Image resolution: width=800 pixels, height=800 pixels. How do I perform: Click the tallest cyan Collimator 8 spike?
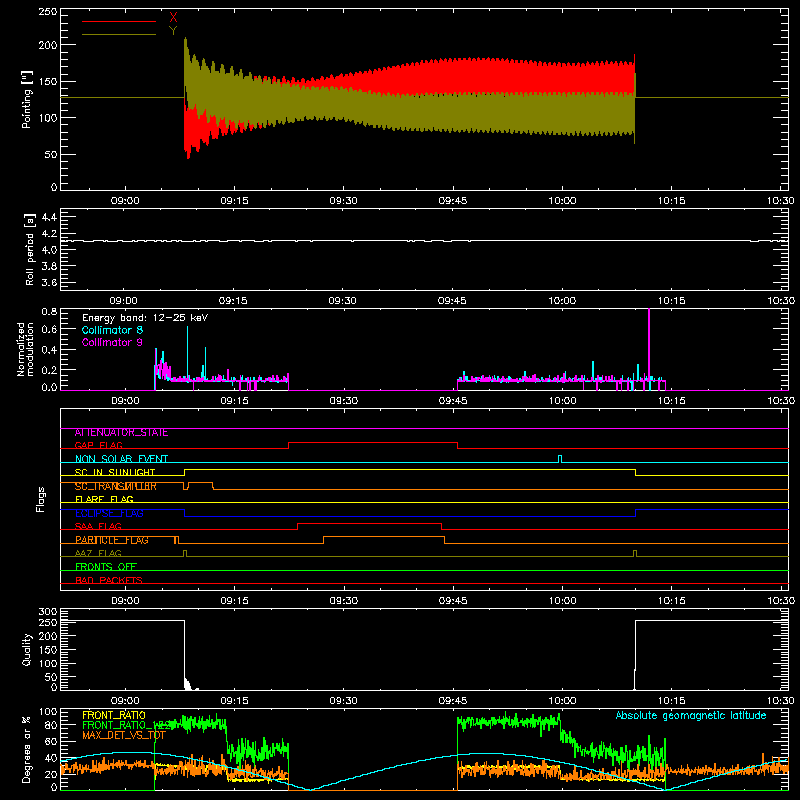coord(187,352)
